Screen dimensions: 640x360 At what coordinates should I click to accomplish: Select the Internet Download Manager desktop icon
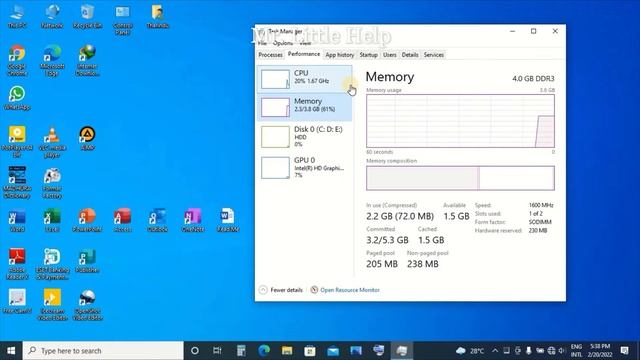(87, 61)
